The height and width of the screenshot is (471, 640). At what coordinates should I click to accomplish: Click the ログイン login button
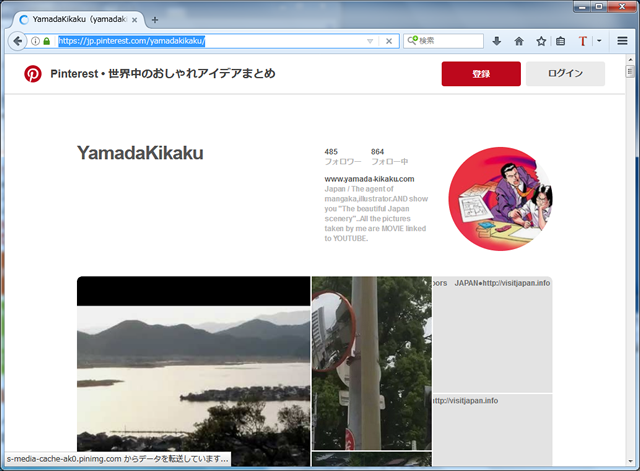564,74
